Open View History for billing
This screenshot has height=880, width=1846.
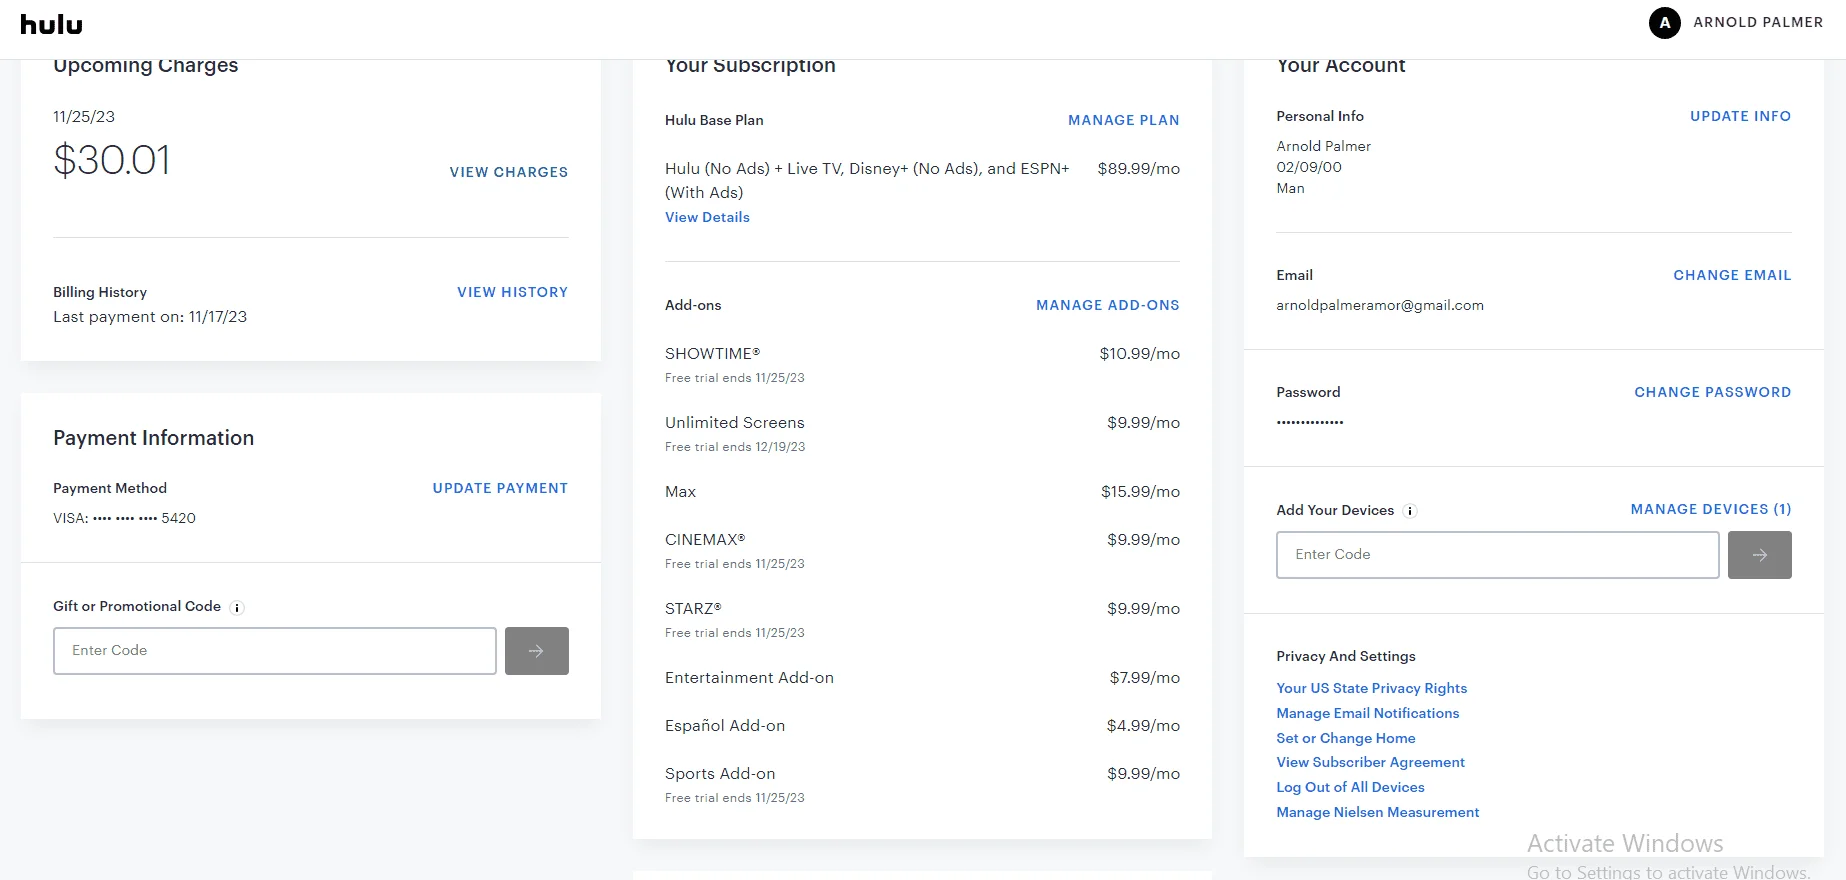point(512,292)
